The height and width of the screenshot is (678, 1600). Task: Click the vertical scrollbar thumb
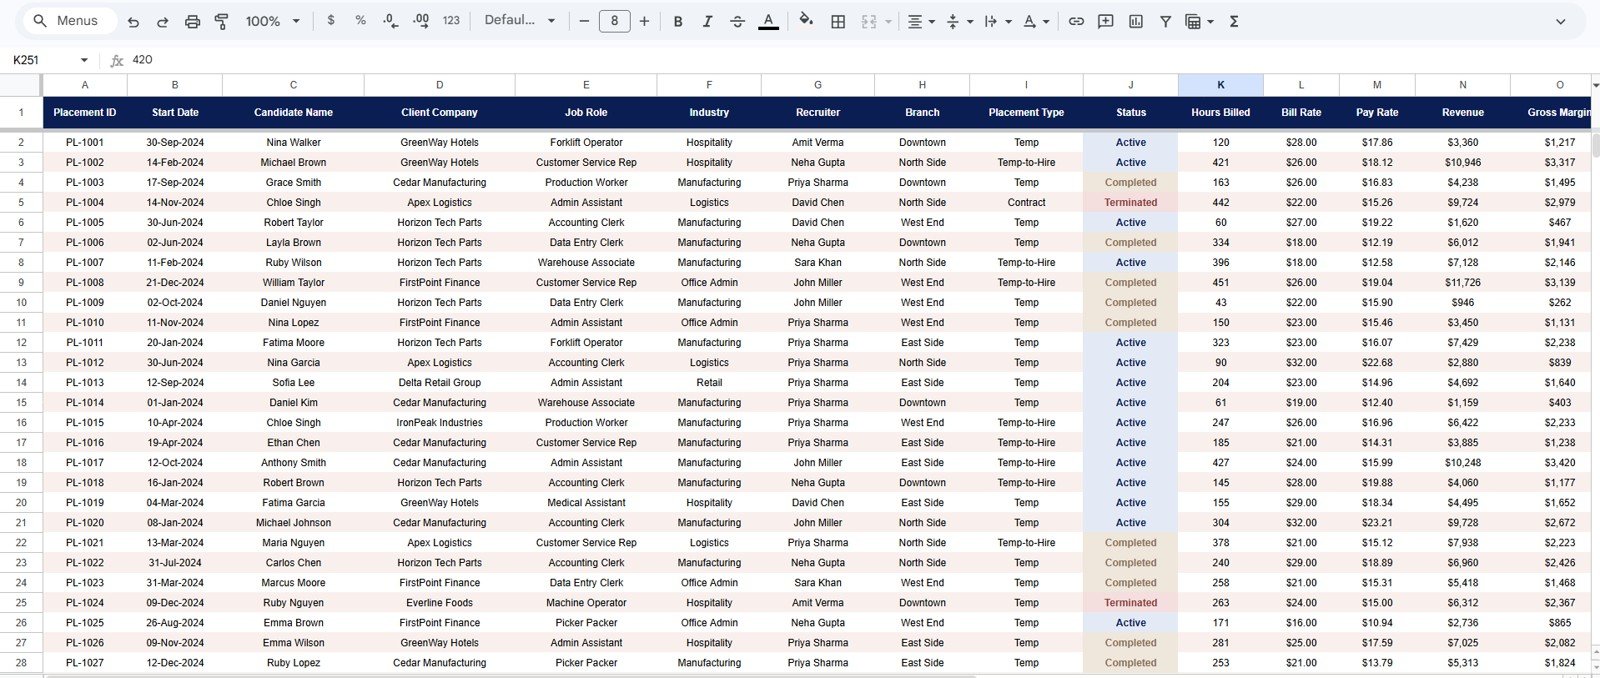(1595, 145)
